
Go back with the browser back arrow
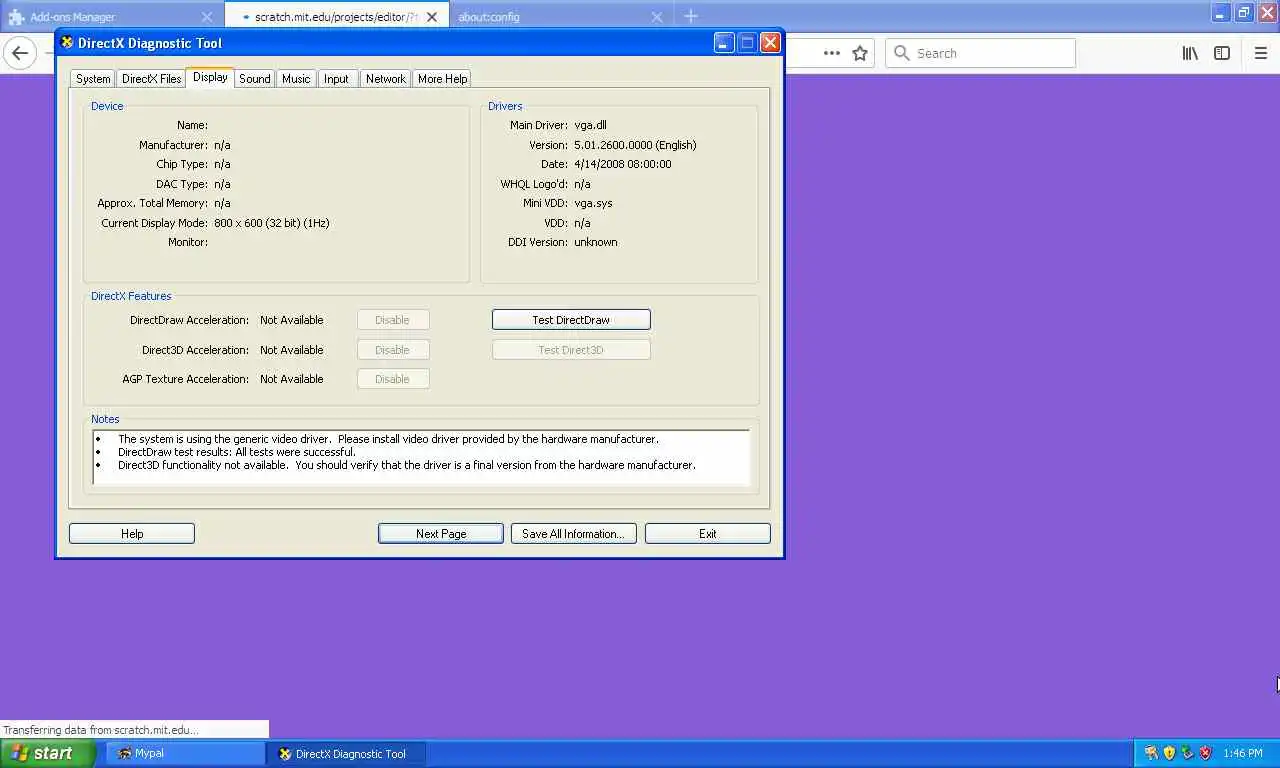20,53
